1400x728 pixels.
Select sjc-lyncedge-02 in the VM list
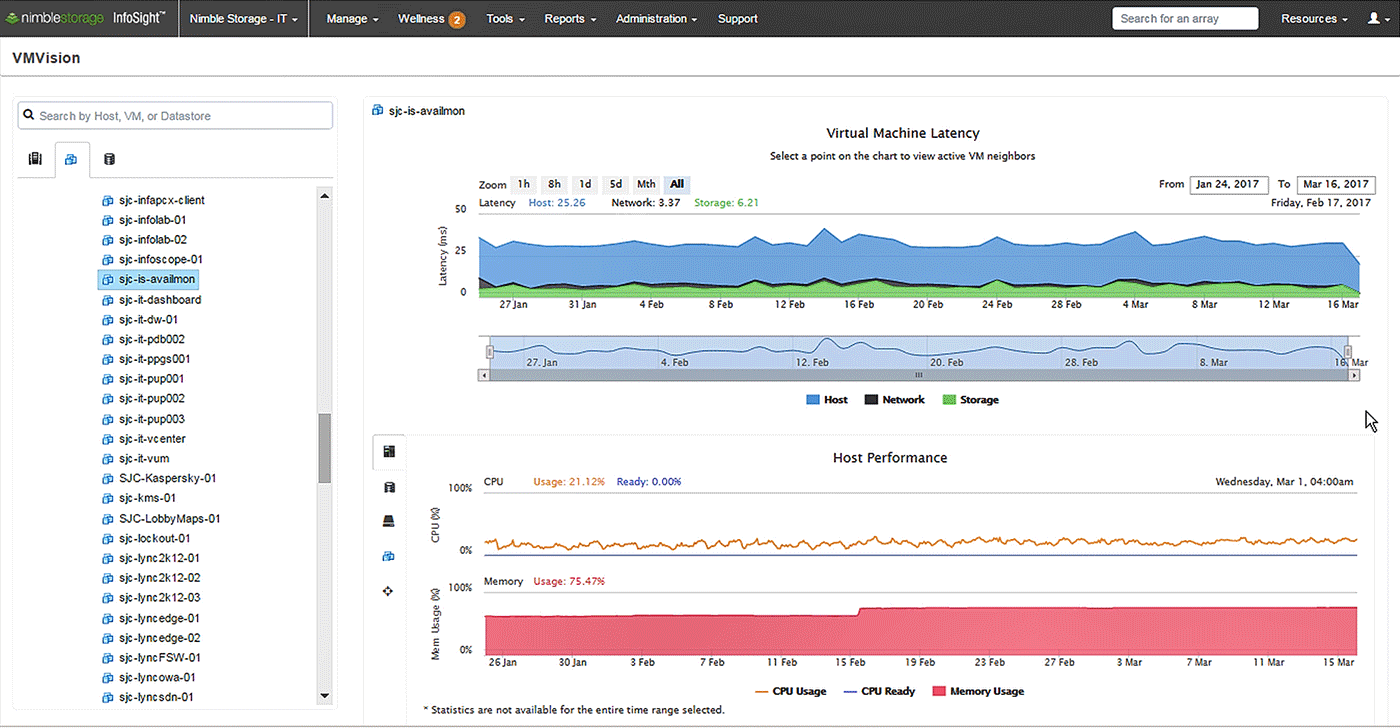point(160,638)
